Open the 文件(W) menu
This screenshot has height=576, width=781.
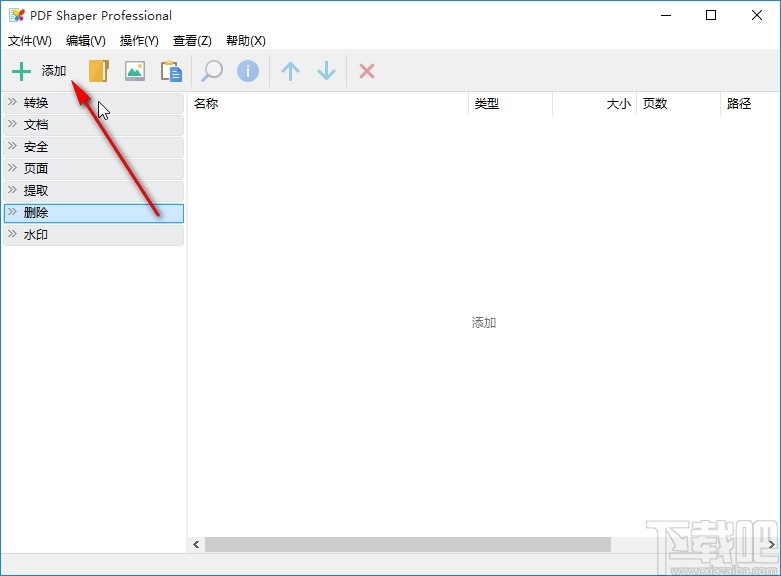tap(30, 40)
